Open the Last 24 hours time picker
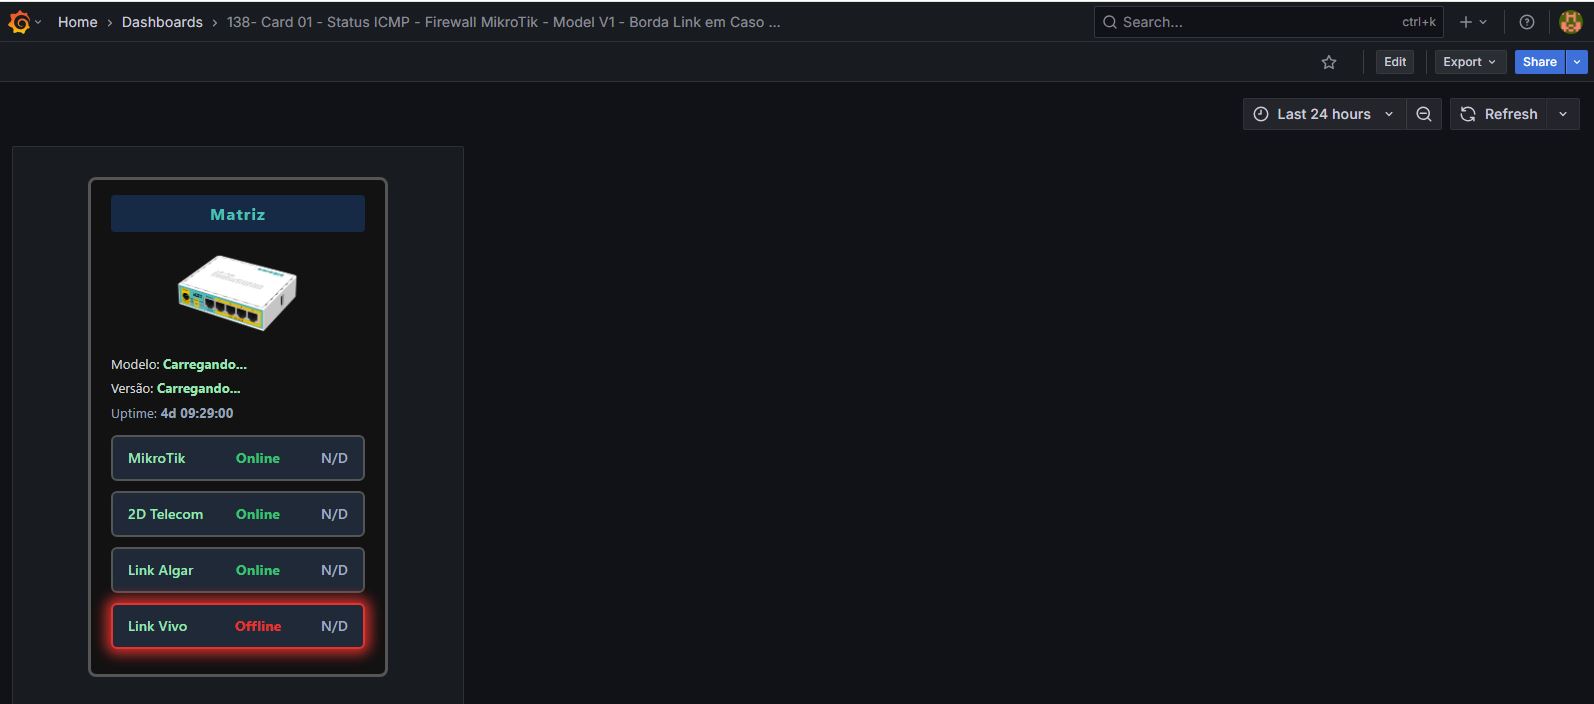This screenshot has height=704, width=1594. [x=1324, y=114]
